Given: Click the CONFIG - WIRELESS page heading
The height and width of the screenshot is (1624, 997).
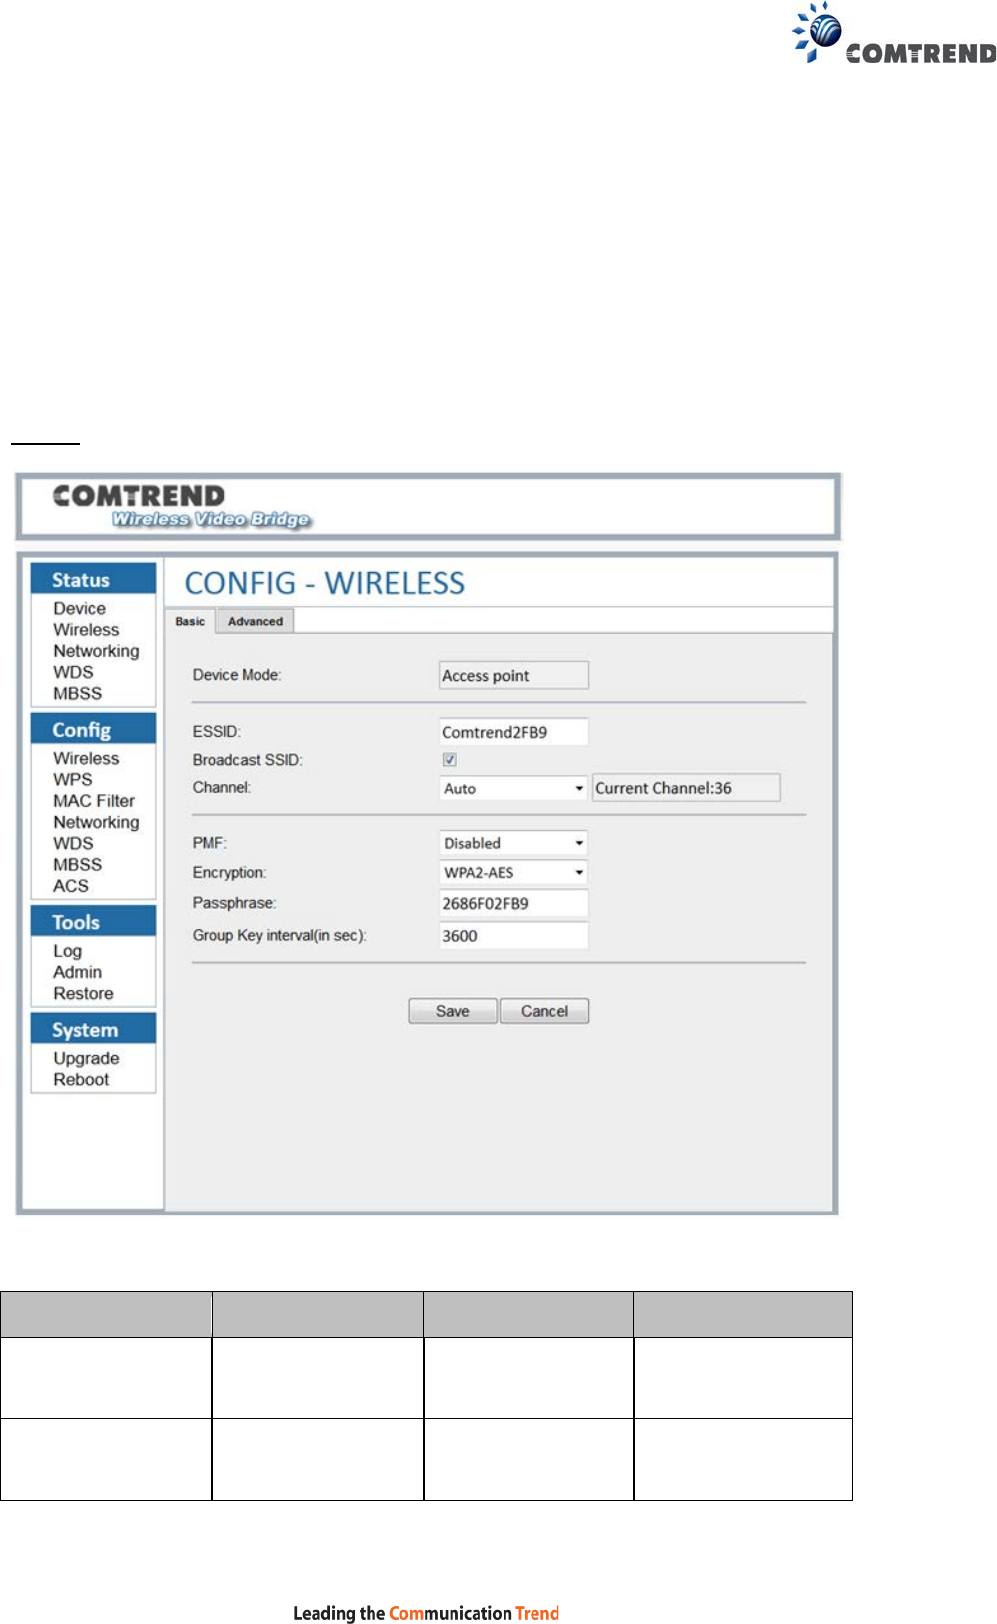Looking at the screenshot, I should coord(325,583).
